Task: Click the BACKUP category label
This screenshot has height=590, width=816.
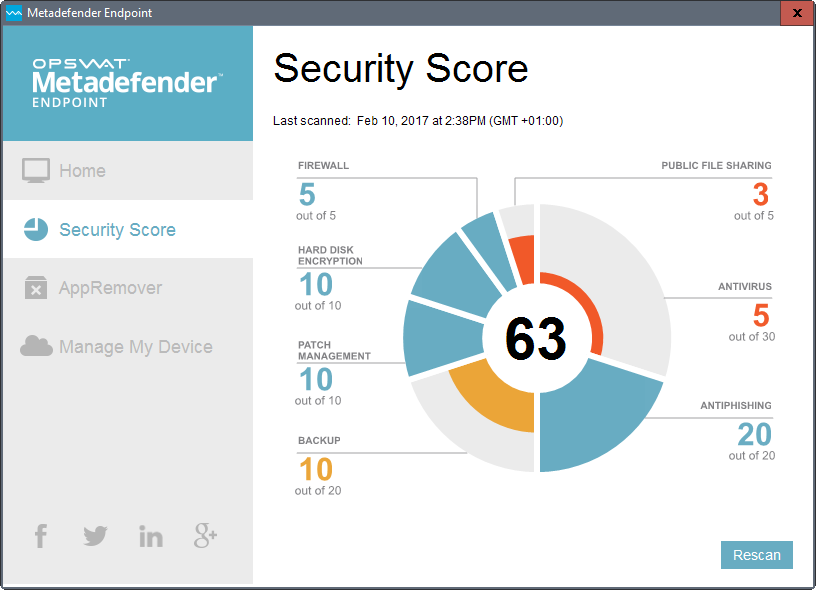Action: click(x=319, y=441)
